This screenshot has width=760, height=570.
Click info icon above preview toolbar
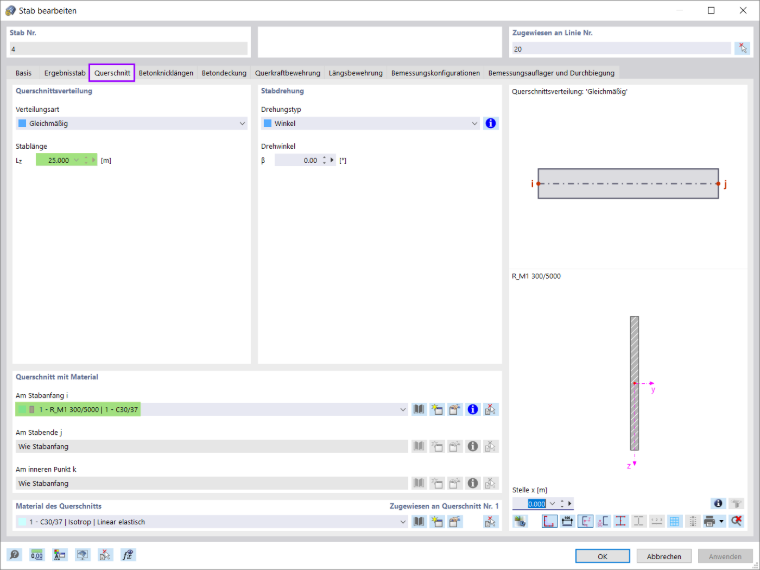tap(718, 503)
